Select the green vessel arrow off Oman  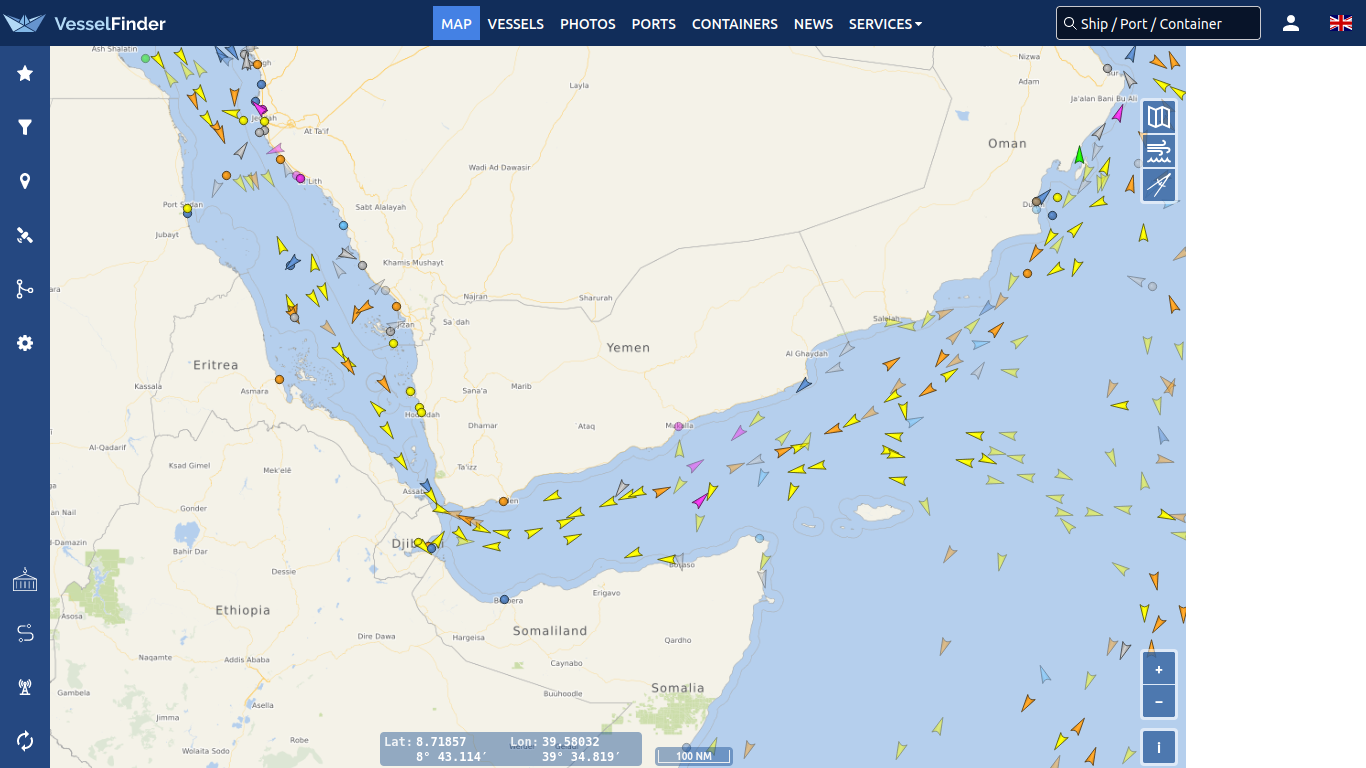click(x=1079, y=155)
